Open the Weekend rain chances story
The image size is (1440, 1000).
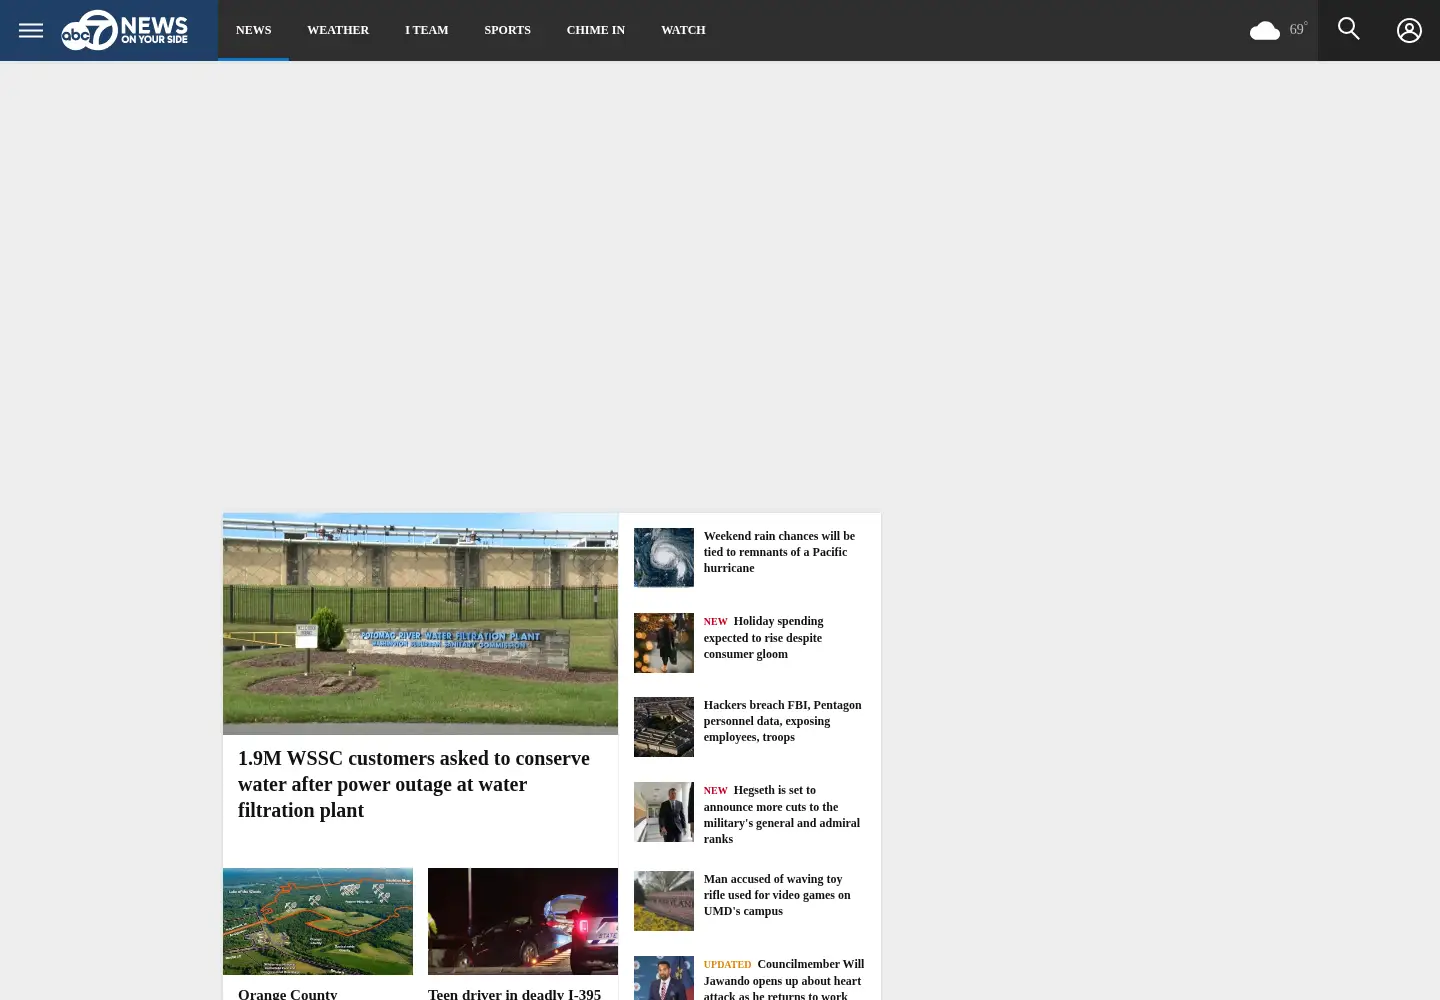[x=779, y=552]
